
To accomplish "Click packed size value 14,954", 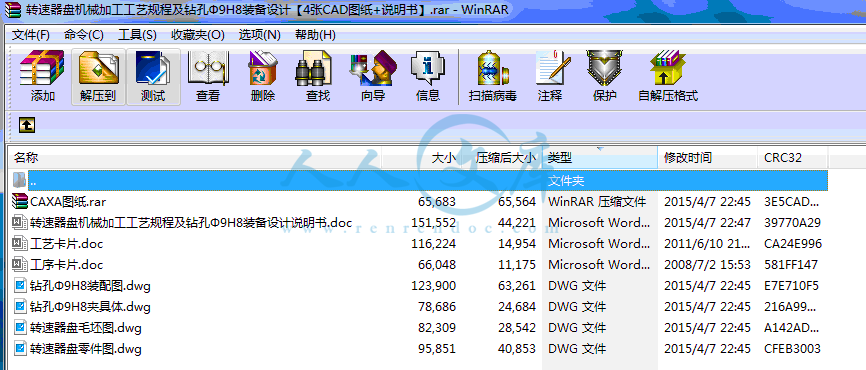I will (517, 244).
